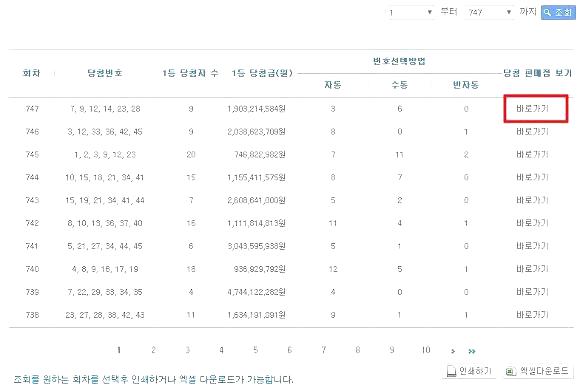Click the 당첨 판매점 보기 column header
The width and height of the screenshot is (580, 388).
point(537,73)
